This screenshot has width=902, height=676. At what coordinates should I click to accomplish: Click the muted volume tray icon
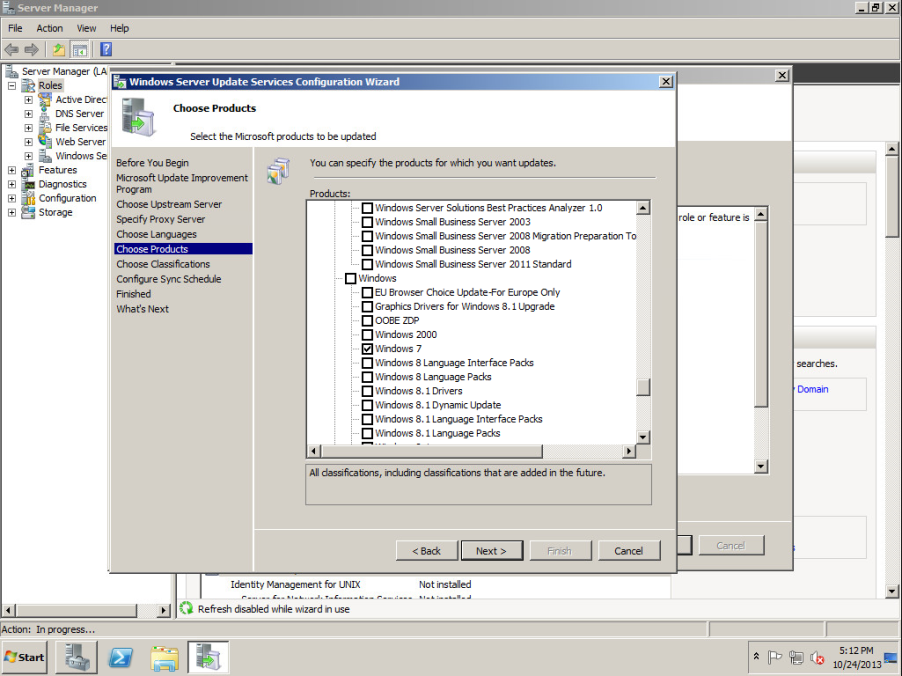(817, 657)
